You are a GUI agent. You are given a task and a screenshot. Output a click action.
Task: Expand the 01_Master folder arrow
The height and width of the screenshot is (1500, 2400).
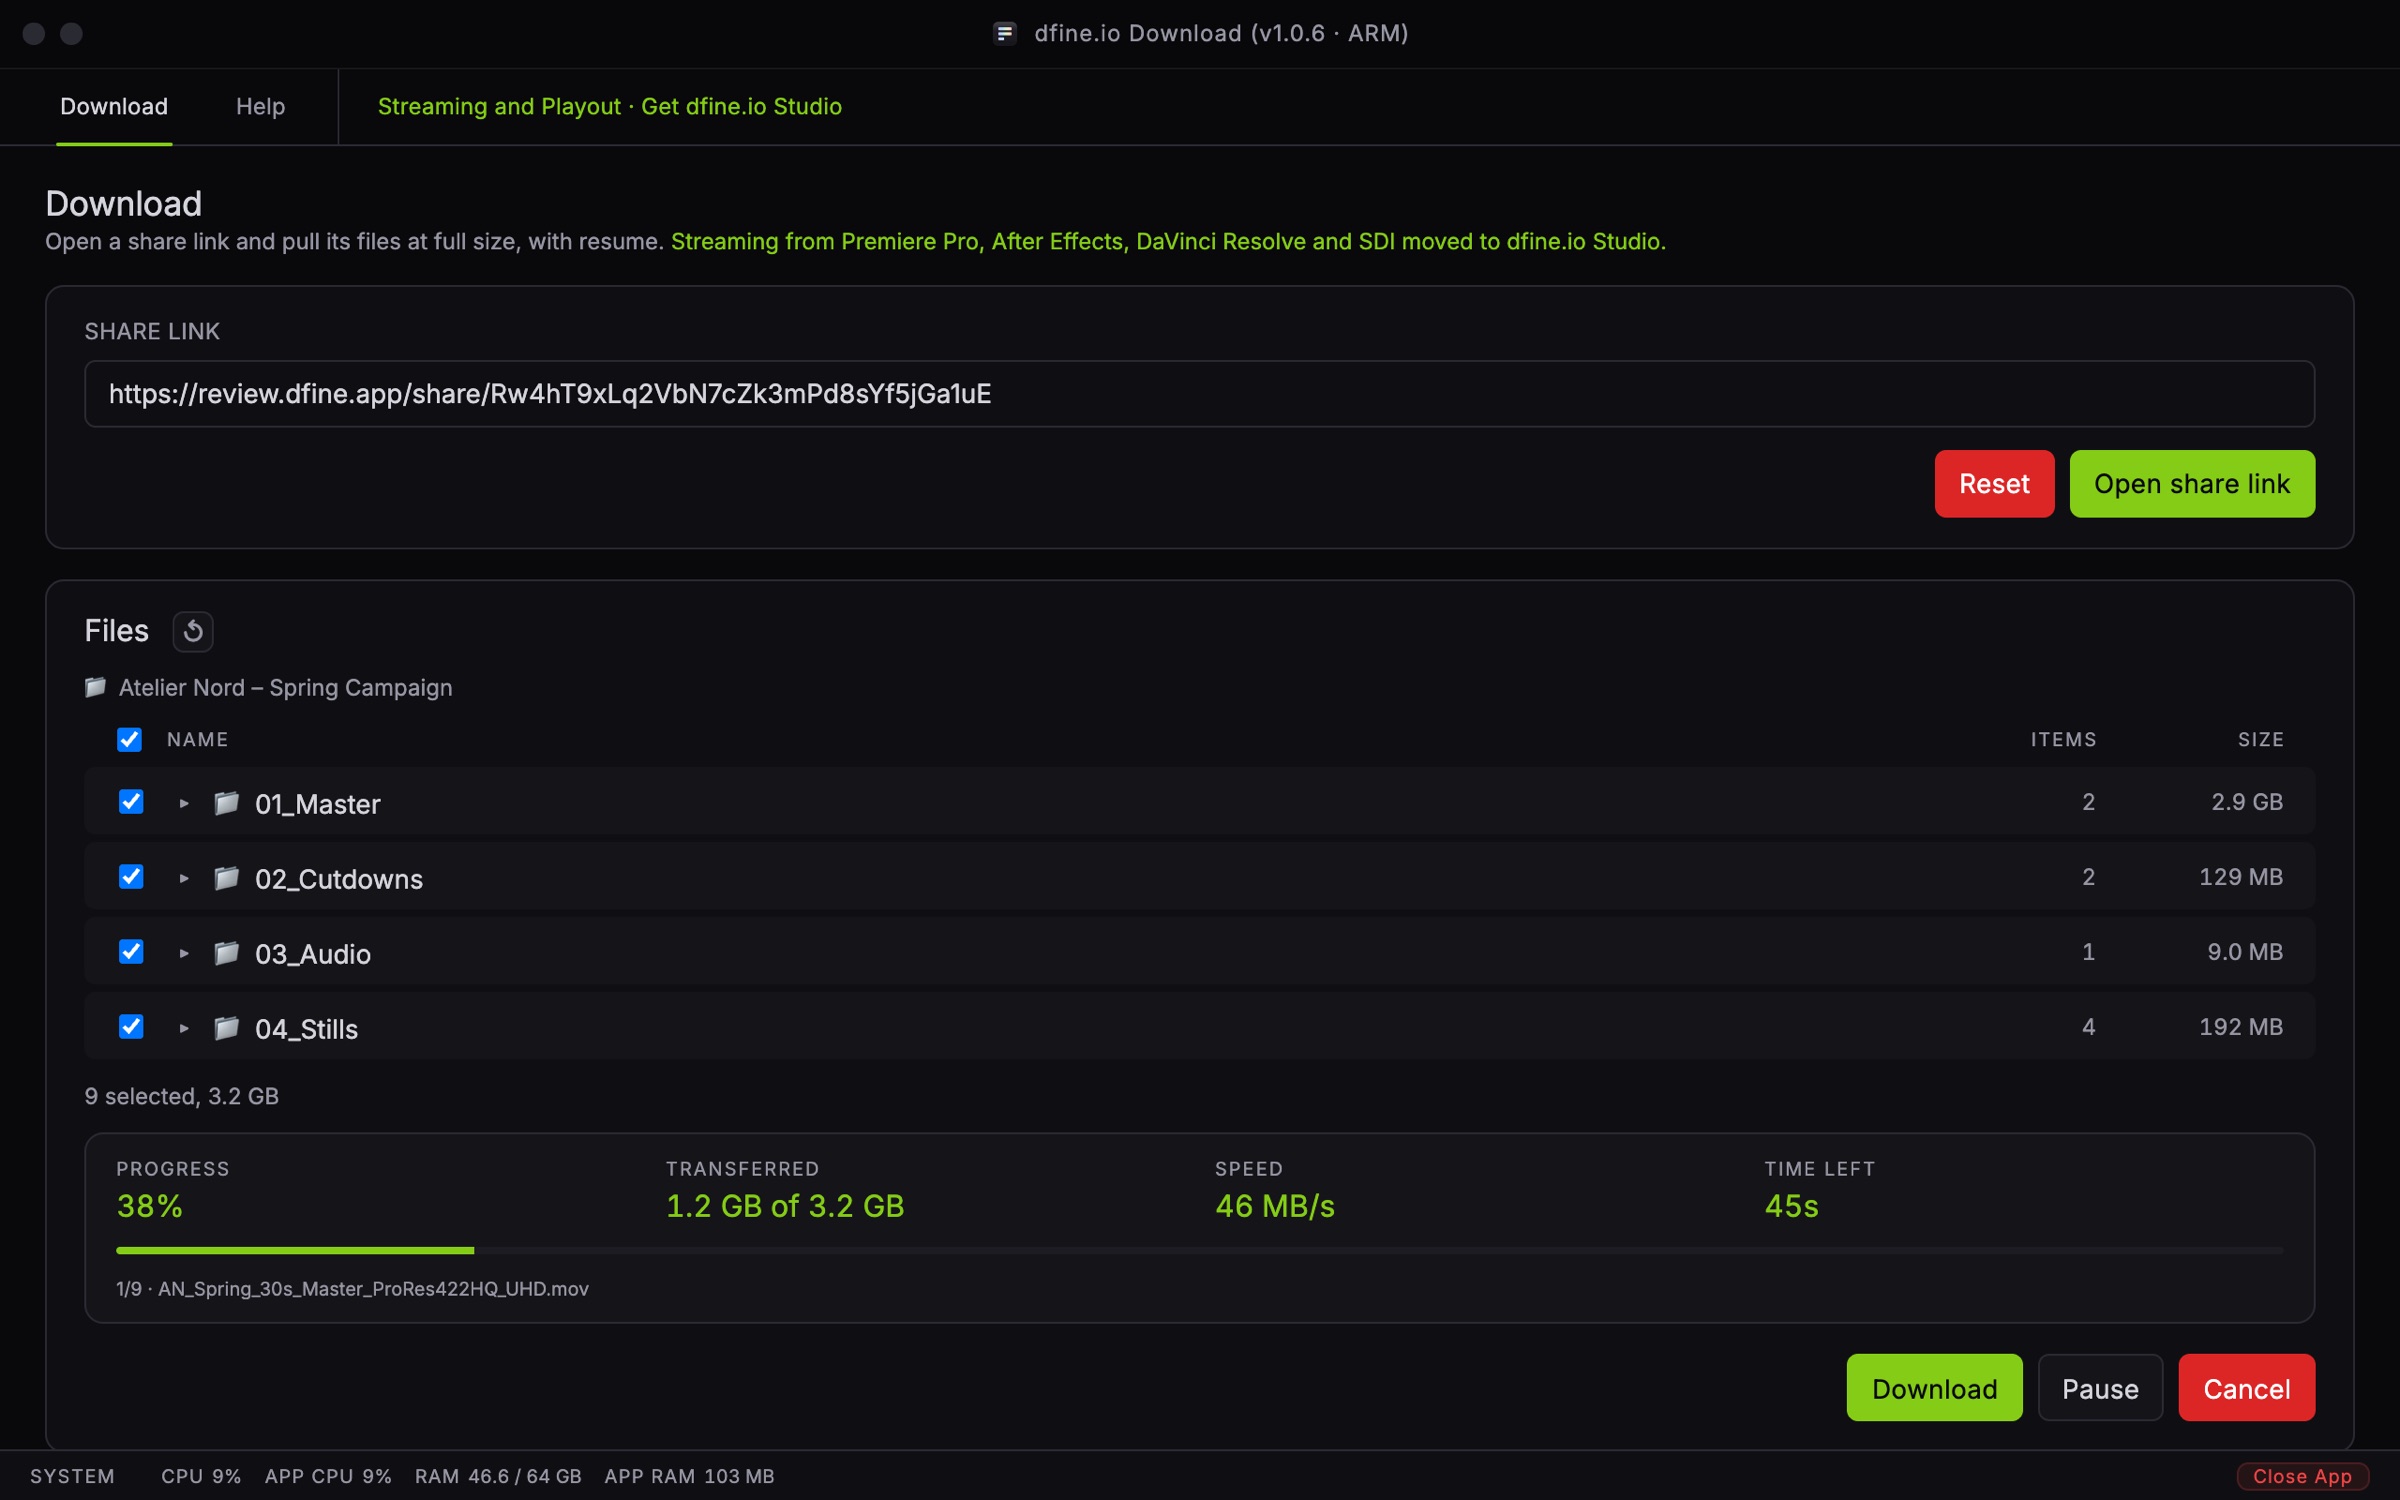[x=184, y=803]
